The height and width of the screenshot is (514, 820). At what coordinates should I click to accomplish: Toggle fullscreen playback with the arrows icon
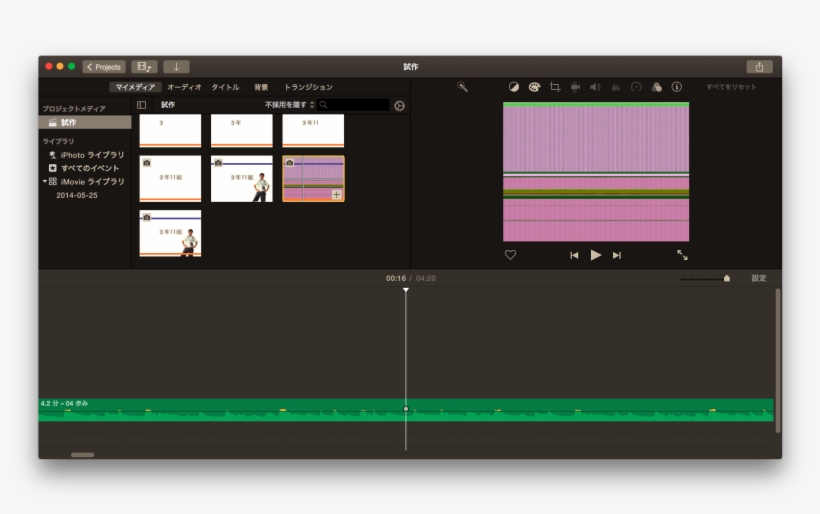(x=682, y=255)
